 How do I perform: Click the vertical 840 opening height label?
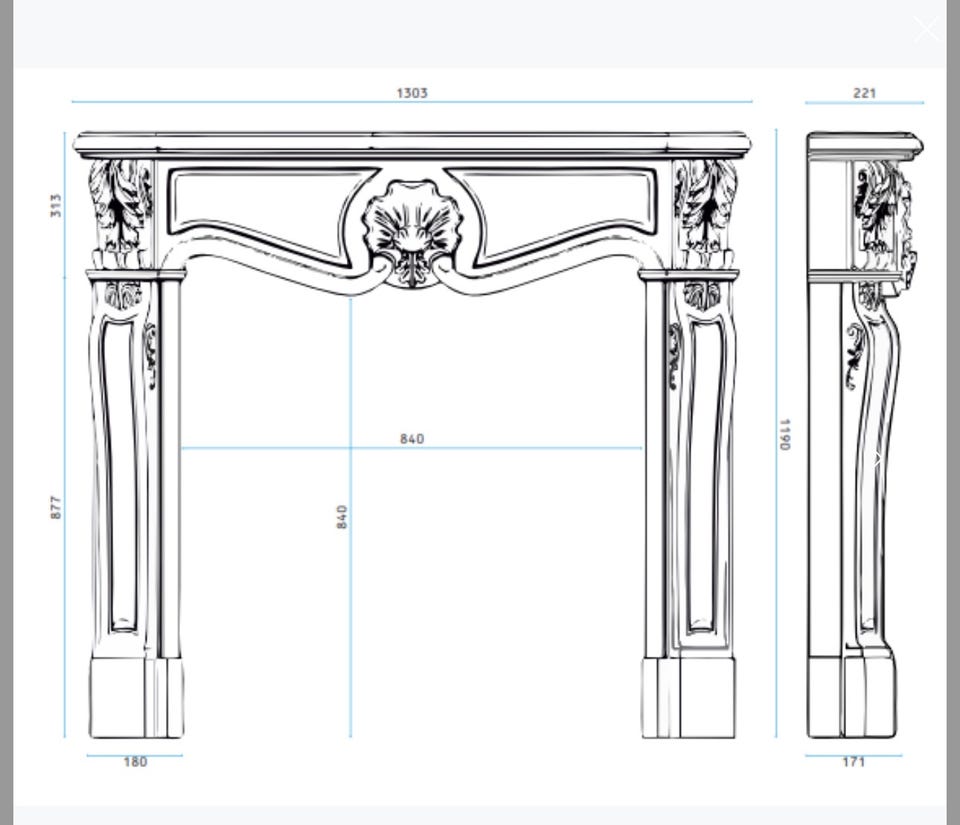pos(342,517)
